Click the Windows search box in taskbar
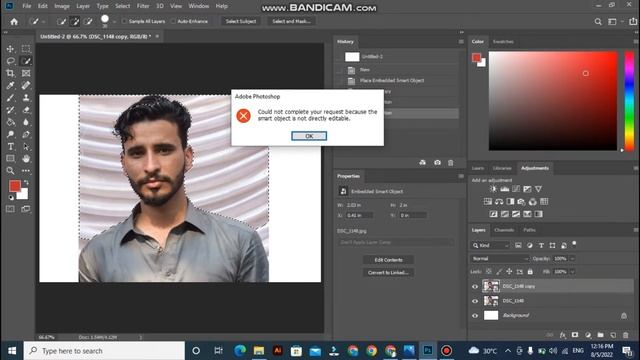640x360 pixels. pos(104,351)
